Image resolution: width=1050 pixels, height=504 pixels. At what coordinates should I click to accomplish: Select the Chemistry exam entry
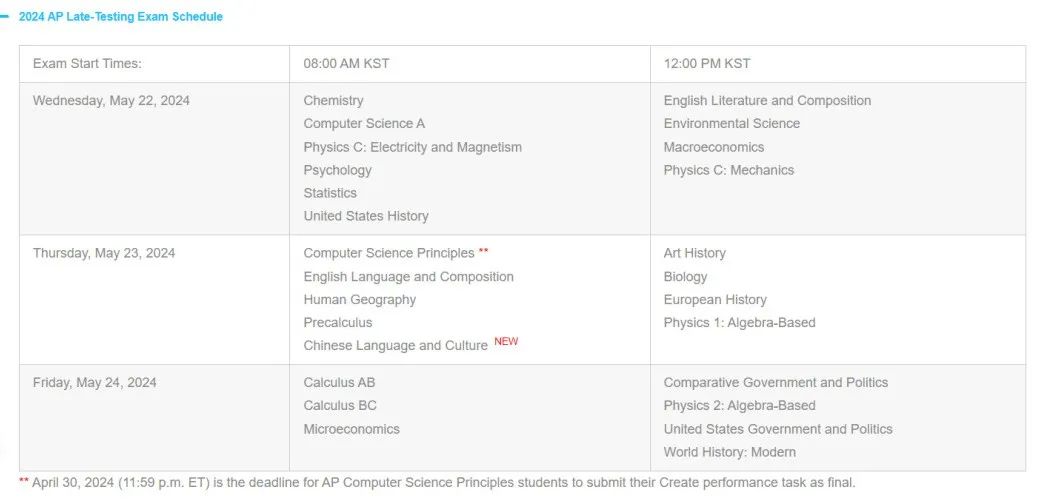click(x=333, y=100)
